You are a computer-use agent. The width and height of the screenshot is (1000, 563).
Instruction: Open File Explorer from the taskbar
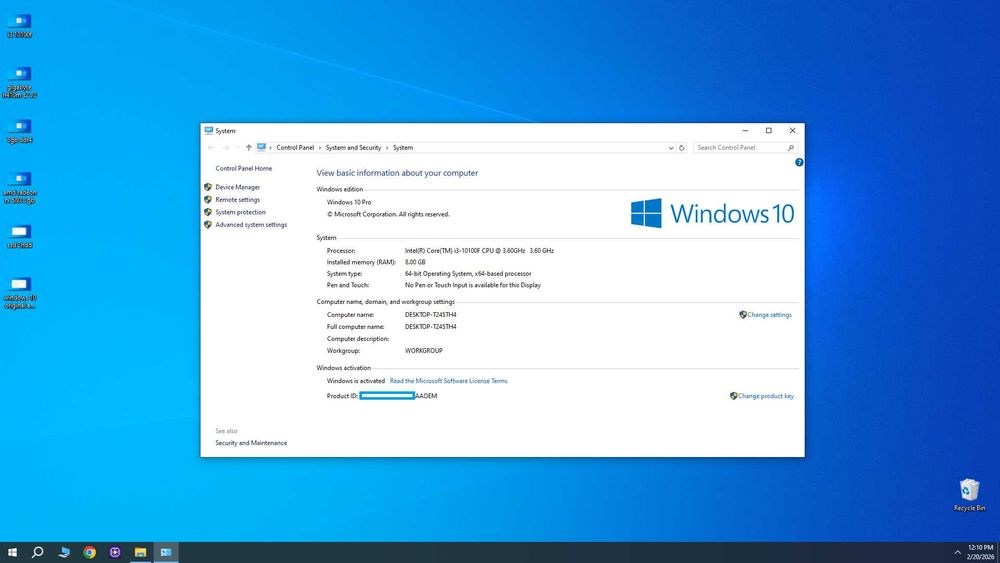pyautogui.click(x=140, y=552)
